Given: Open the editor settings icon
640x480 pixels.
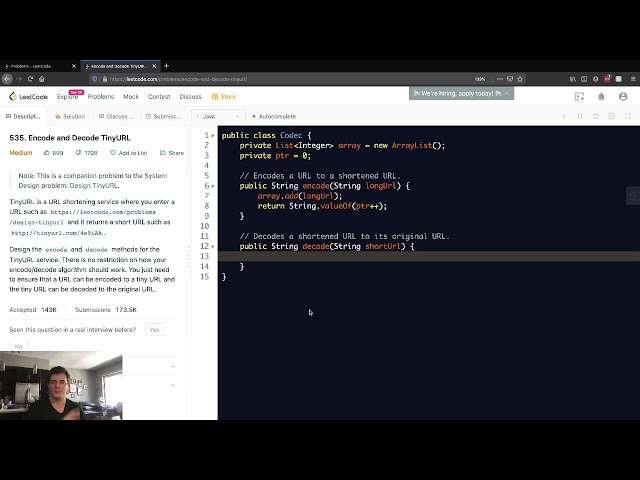Looking at the screenshot, I should [x=611, y=116].
